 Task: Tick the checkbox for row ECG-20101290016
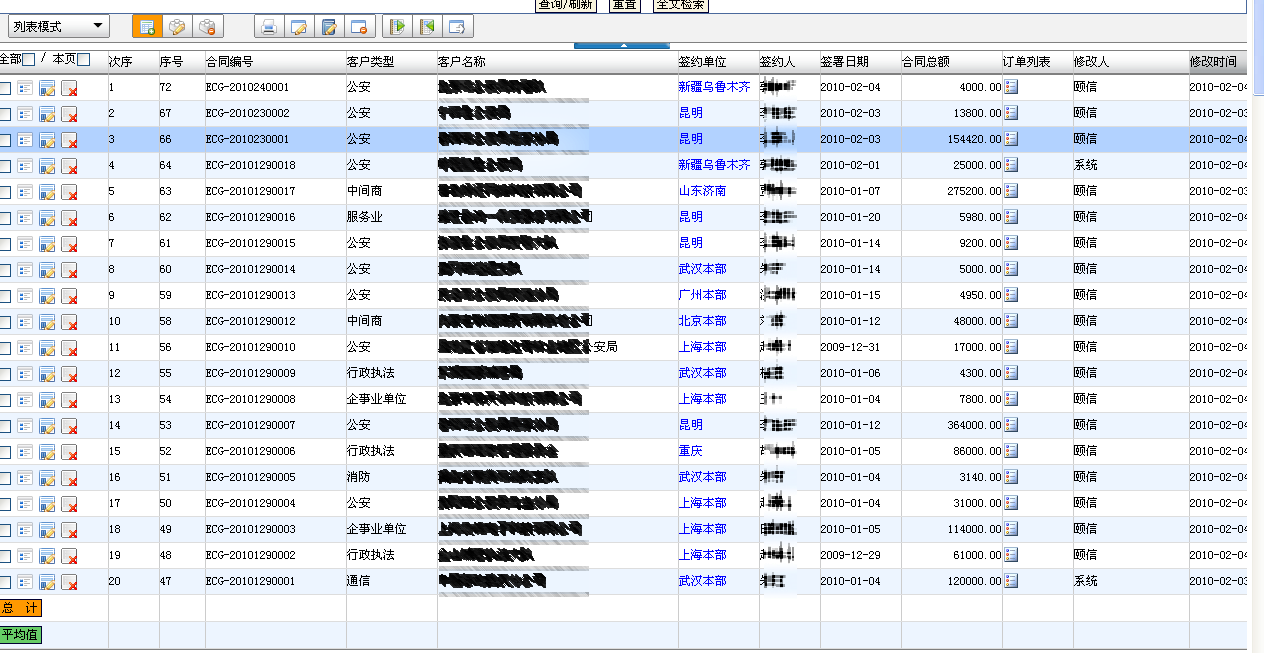tap(5, 218)
